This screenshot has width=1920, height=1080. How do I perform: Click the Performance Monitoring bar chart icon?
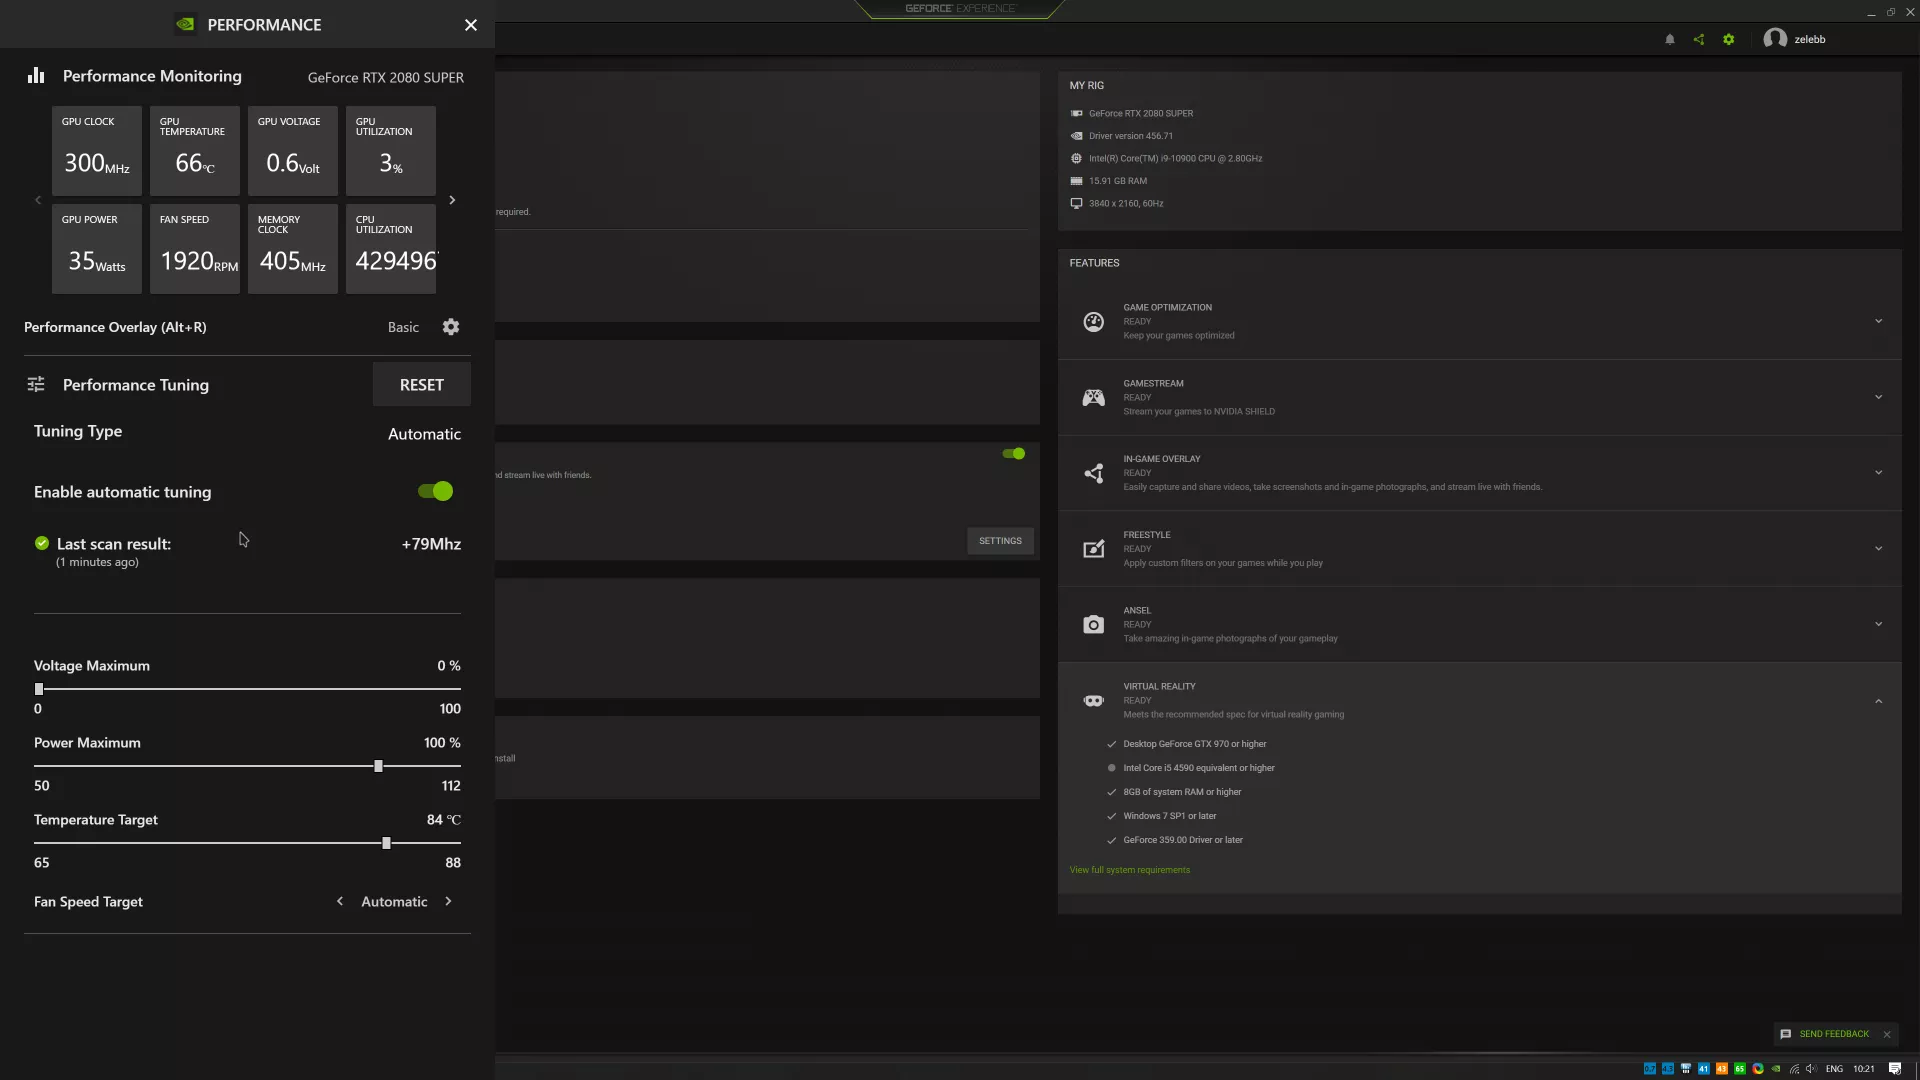click(36, 76)
